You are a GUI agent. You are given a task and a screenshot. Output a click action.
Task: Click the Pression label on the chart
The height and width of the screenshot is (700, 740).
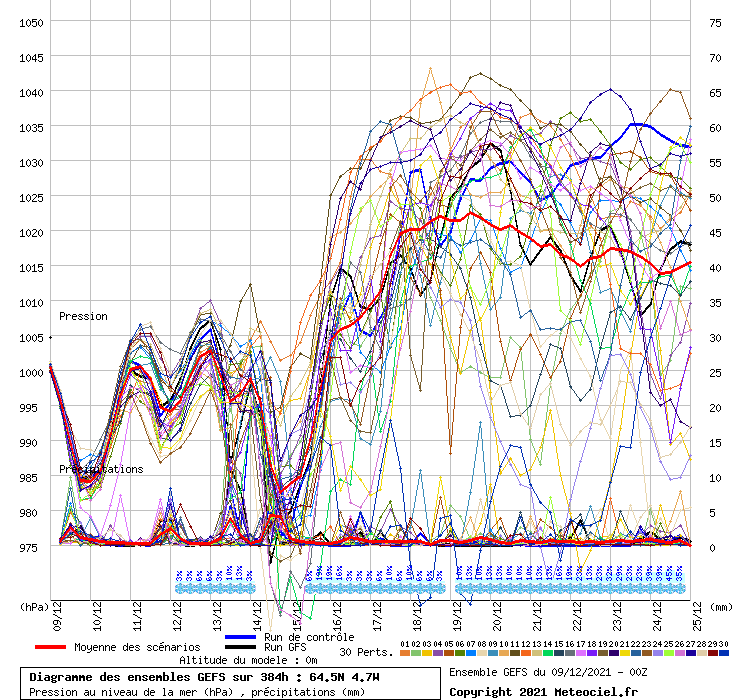(x=83, y=316)
